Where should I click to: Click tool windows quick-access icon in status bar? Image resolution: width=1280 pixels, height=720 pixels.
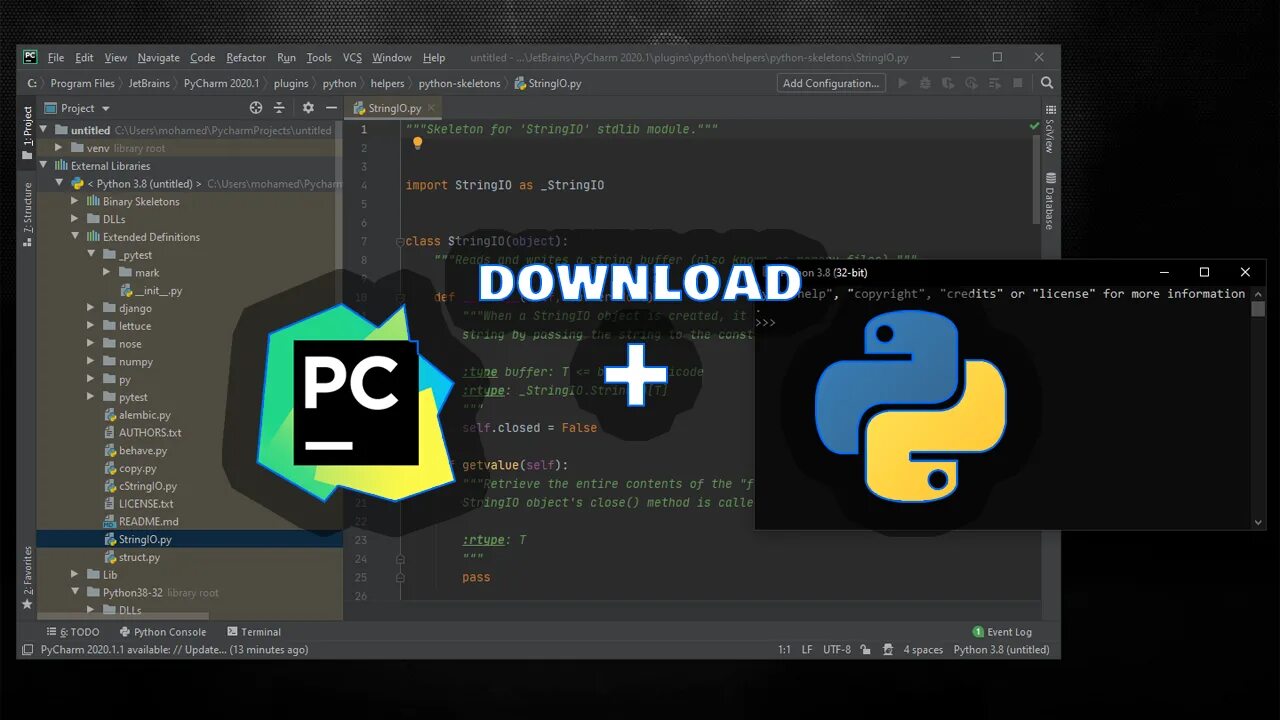click(x=28, y=650)
